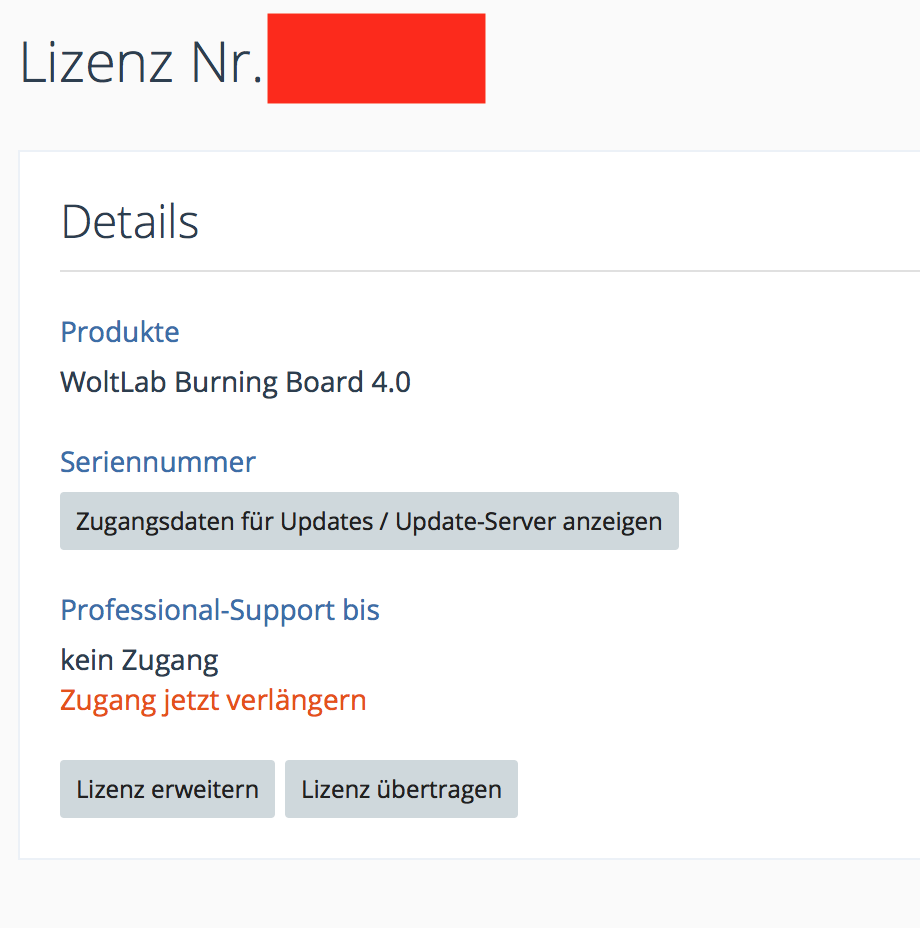The image size is (920, 928).
Task: Open the Zugang jetzt verlängern link
Action: pos(213,700)
